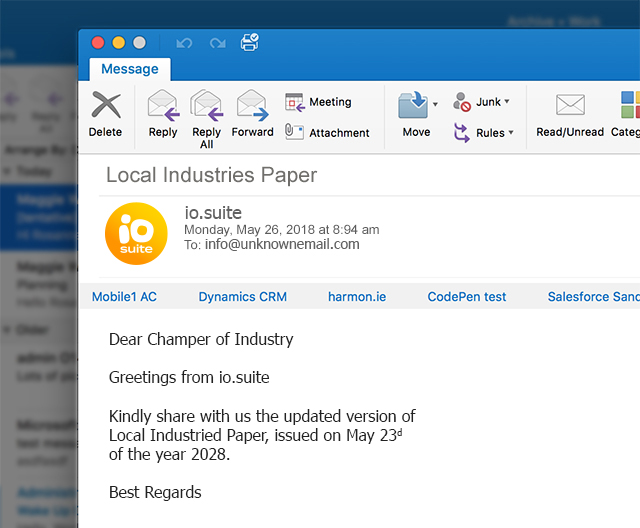Click the line Dear Champer of Industry
The width and height of the screenshot is (640, 528).
click(201, 339)
